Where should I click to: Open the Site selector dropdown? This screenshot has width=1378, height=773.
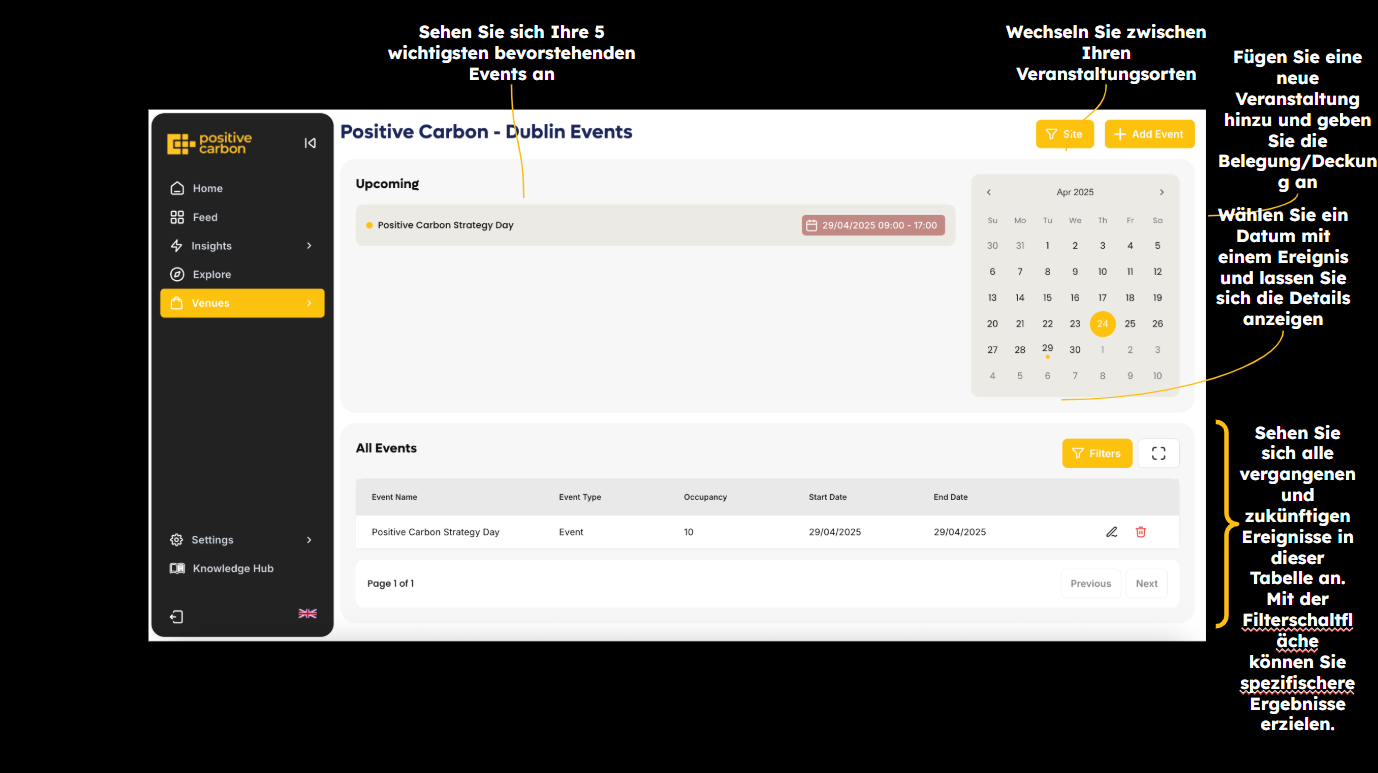pos(1064,134)
